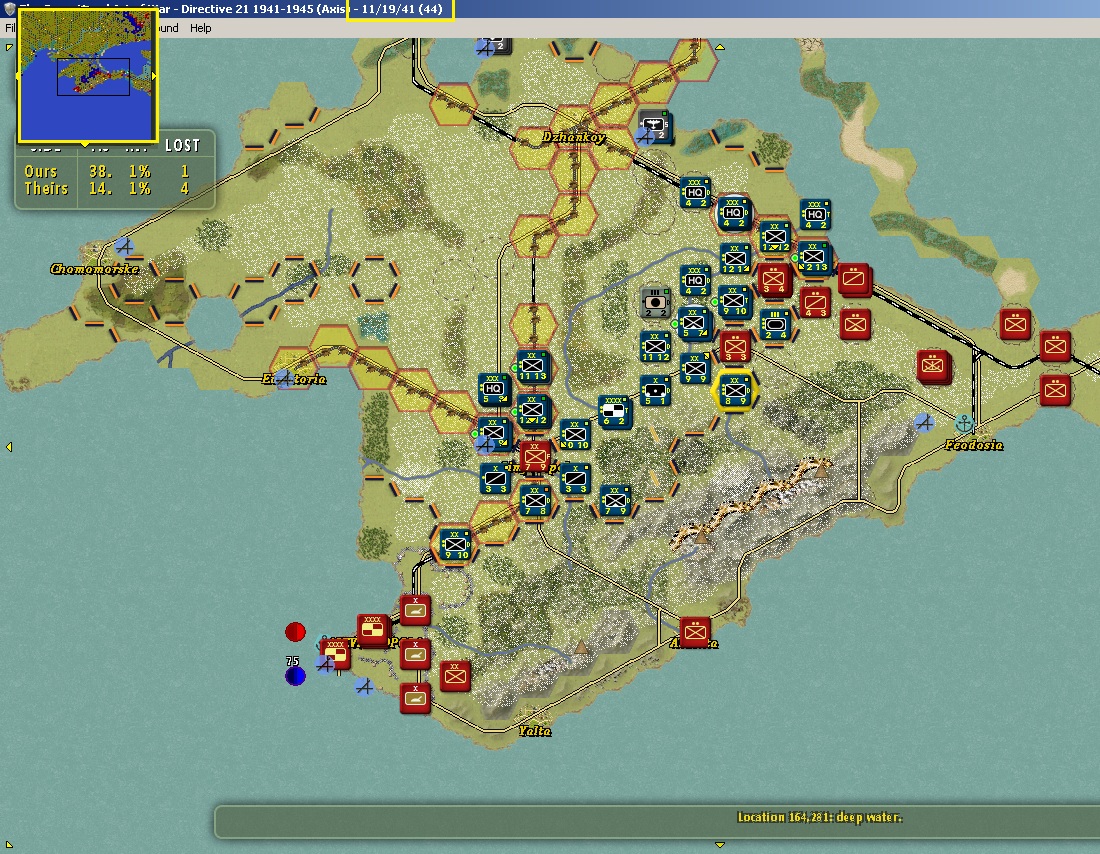Click the red cavalry stack on the railway

[x=854, y=279]
